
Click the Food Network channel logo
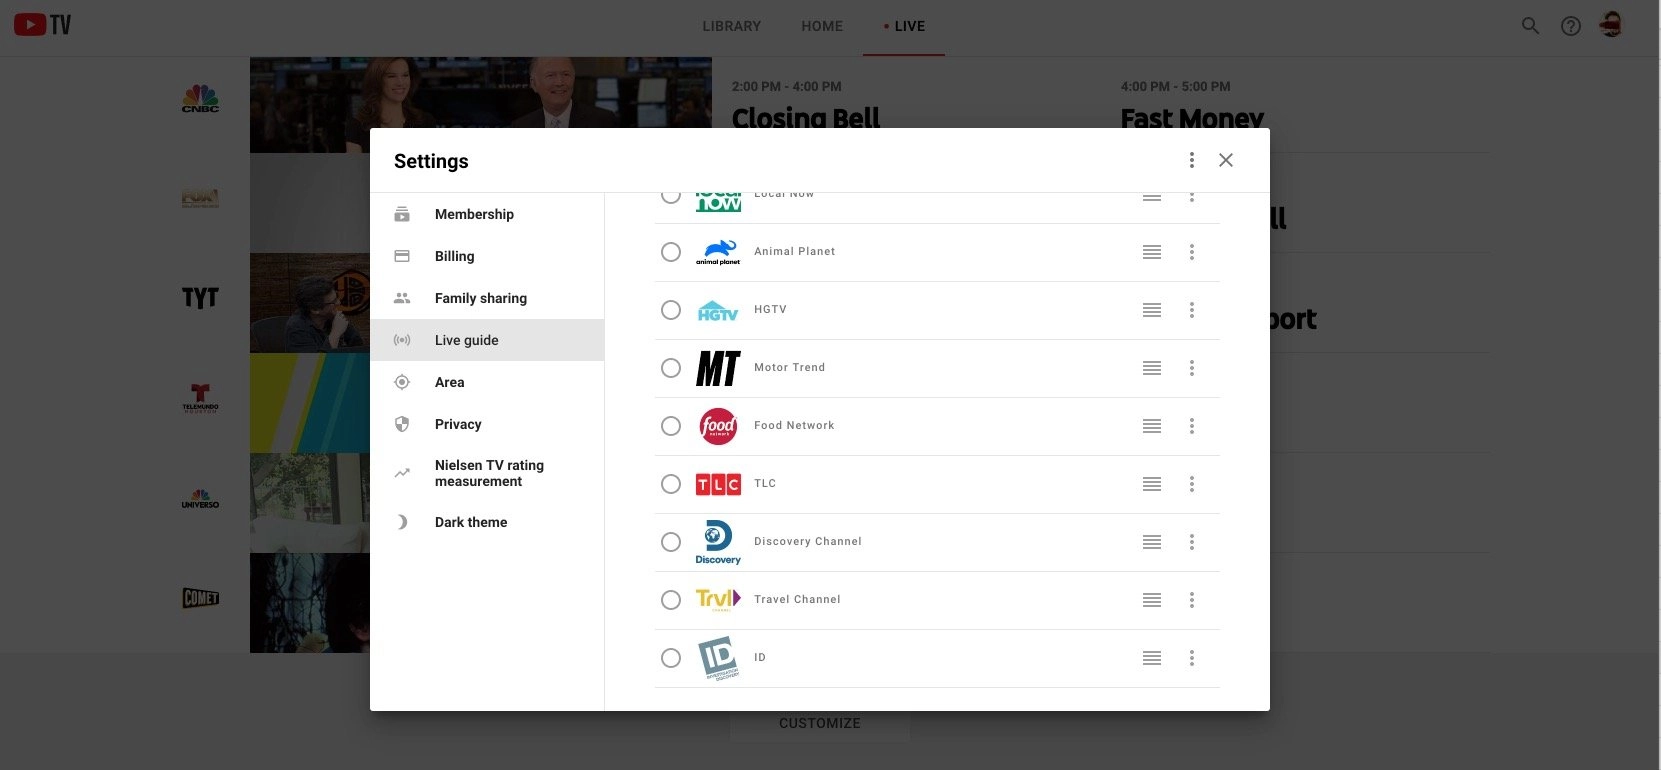[x=718, y=426]
